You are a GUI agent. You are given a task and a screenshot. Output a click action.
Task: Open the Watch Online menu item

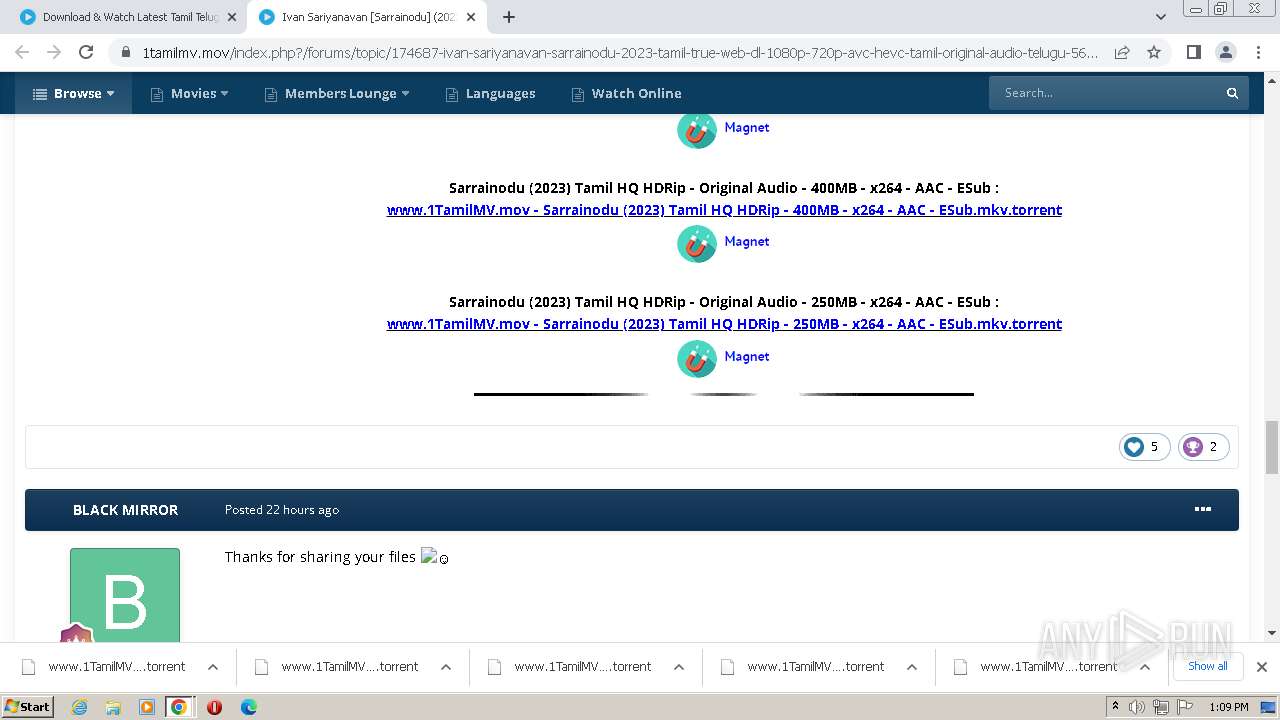pos(627,93)
